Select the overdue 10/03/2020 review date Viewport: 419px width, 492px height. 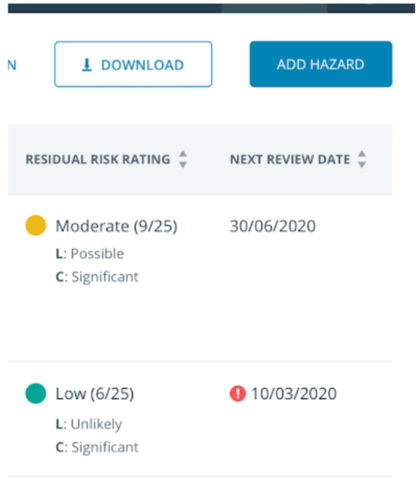pyautogui.click(x=294, y=394)
